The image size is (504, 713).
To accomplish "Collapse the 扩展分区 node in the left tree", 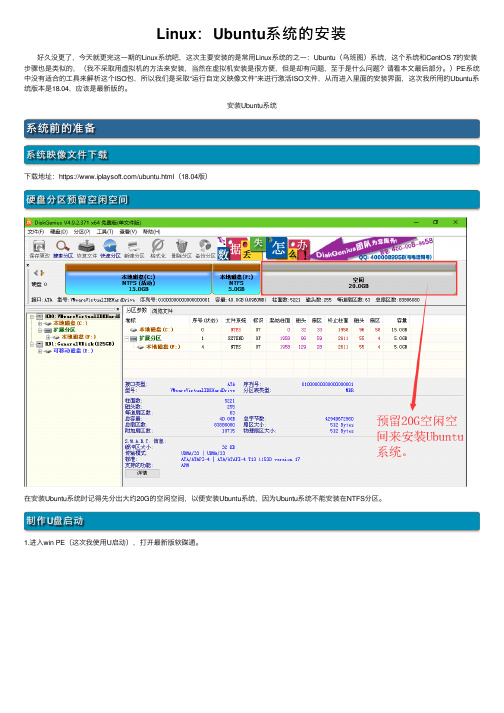I will coord(40,330).
